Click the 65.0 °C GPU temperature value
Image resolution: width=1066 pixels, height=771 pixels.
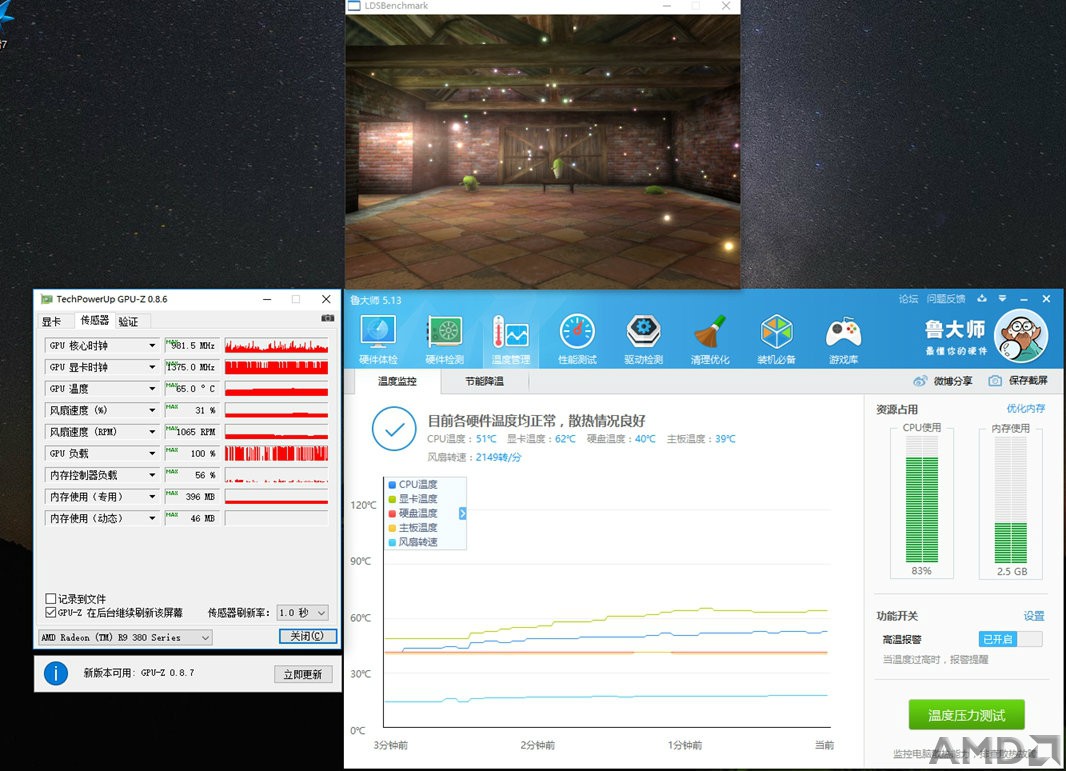192,389
